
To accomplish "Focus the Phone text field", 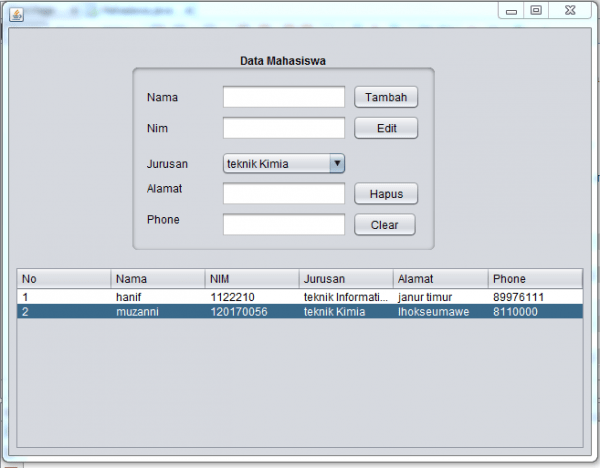I will [284, 225].
